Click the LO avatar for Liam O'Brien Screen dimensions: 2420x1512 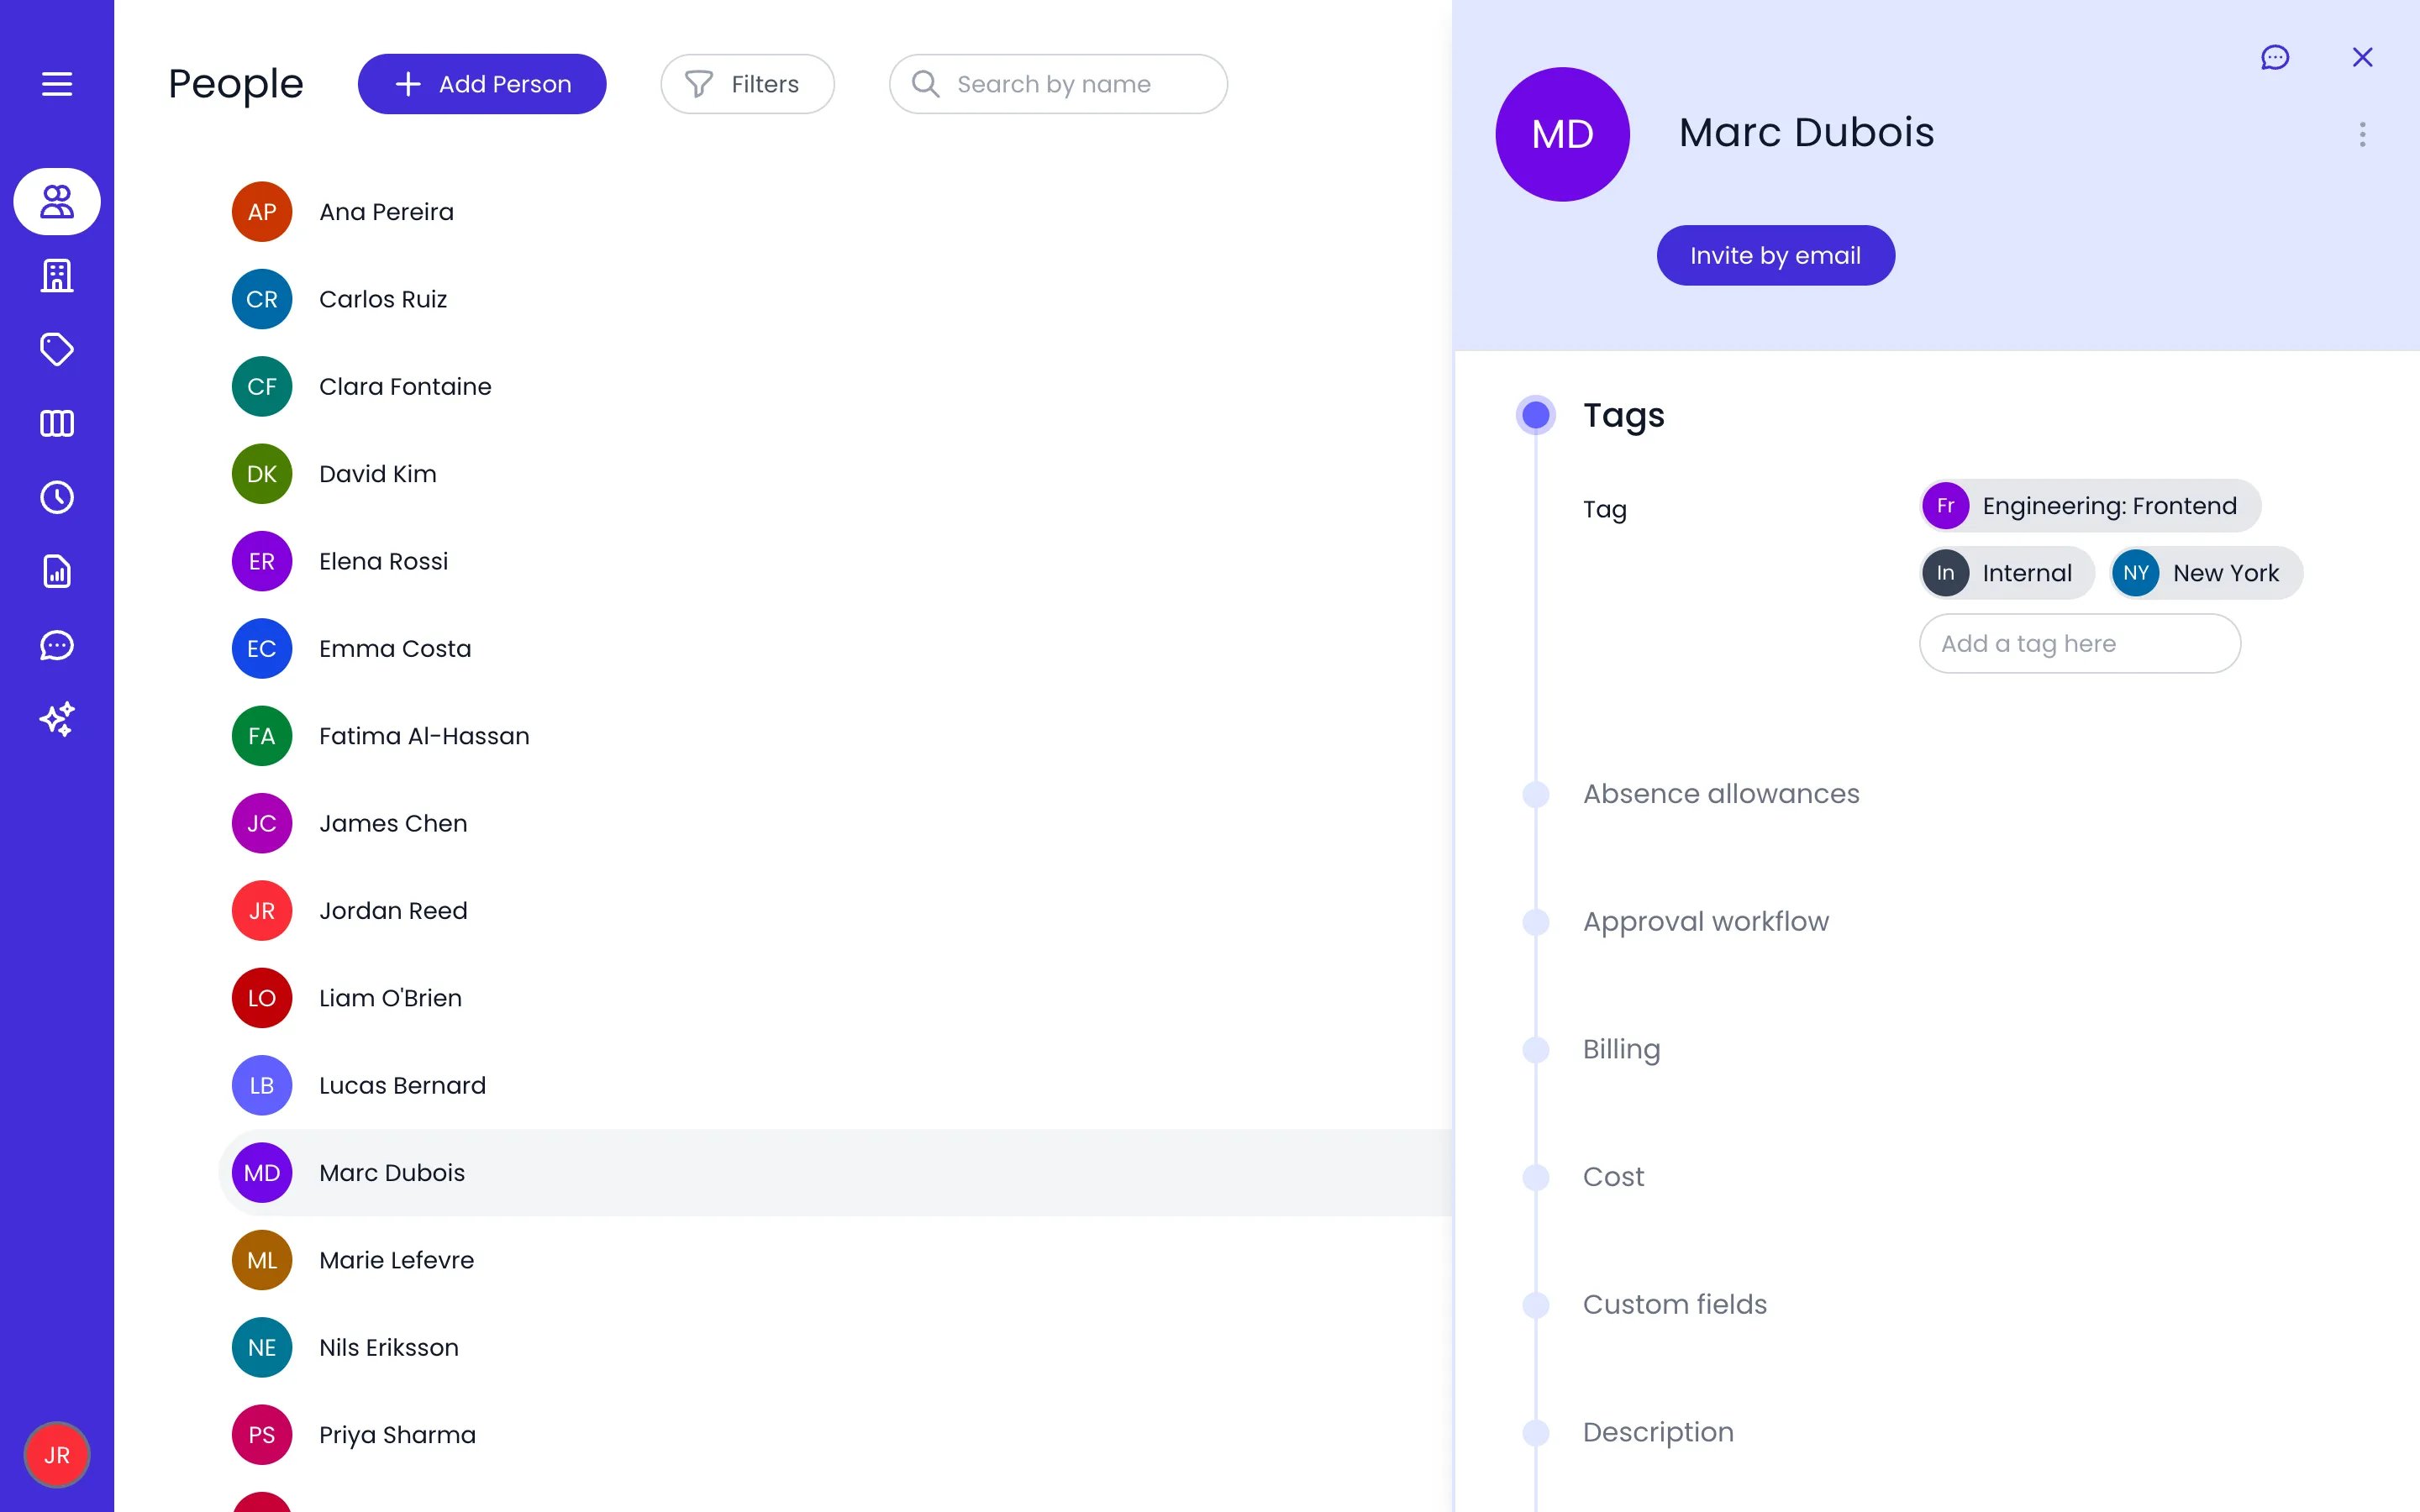pyautogui.click(x=262, y=998)
